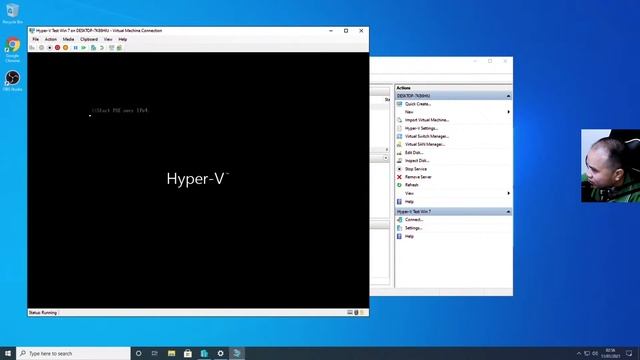
Task: Open the Media menu
Action: (68, 39)
